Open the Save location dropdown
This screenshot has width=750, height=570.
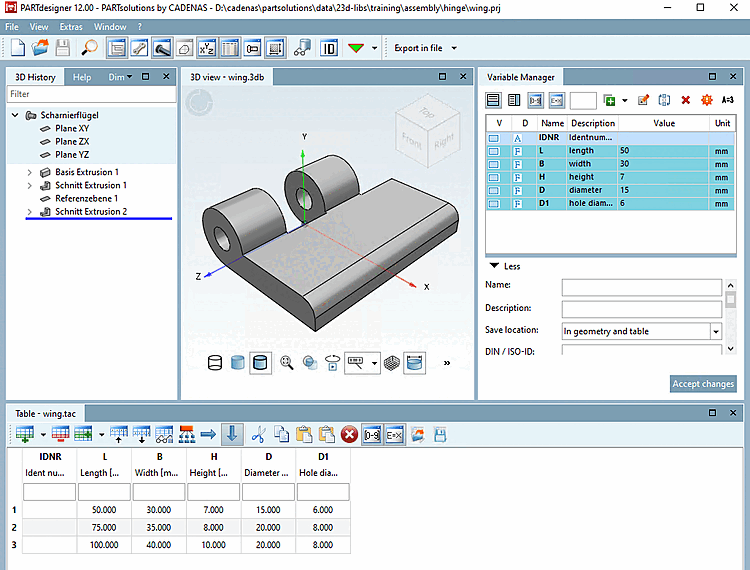click(x=716, y=331)
